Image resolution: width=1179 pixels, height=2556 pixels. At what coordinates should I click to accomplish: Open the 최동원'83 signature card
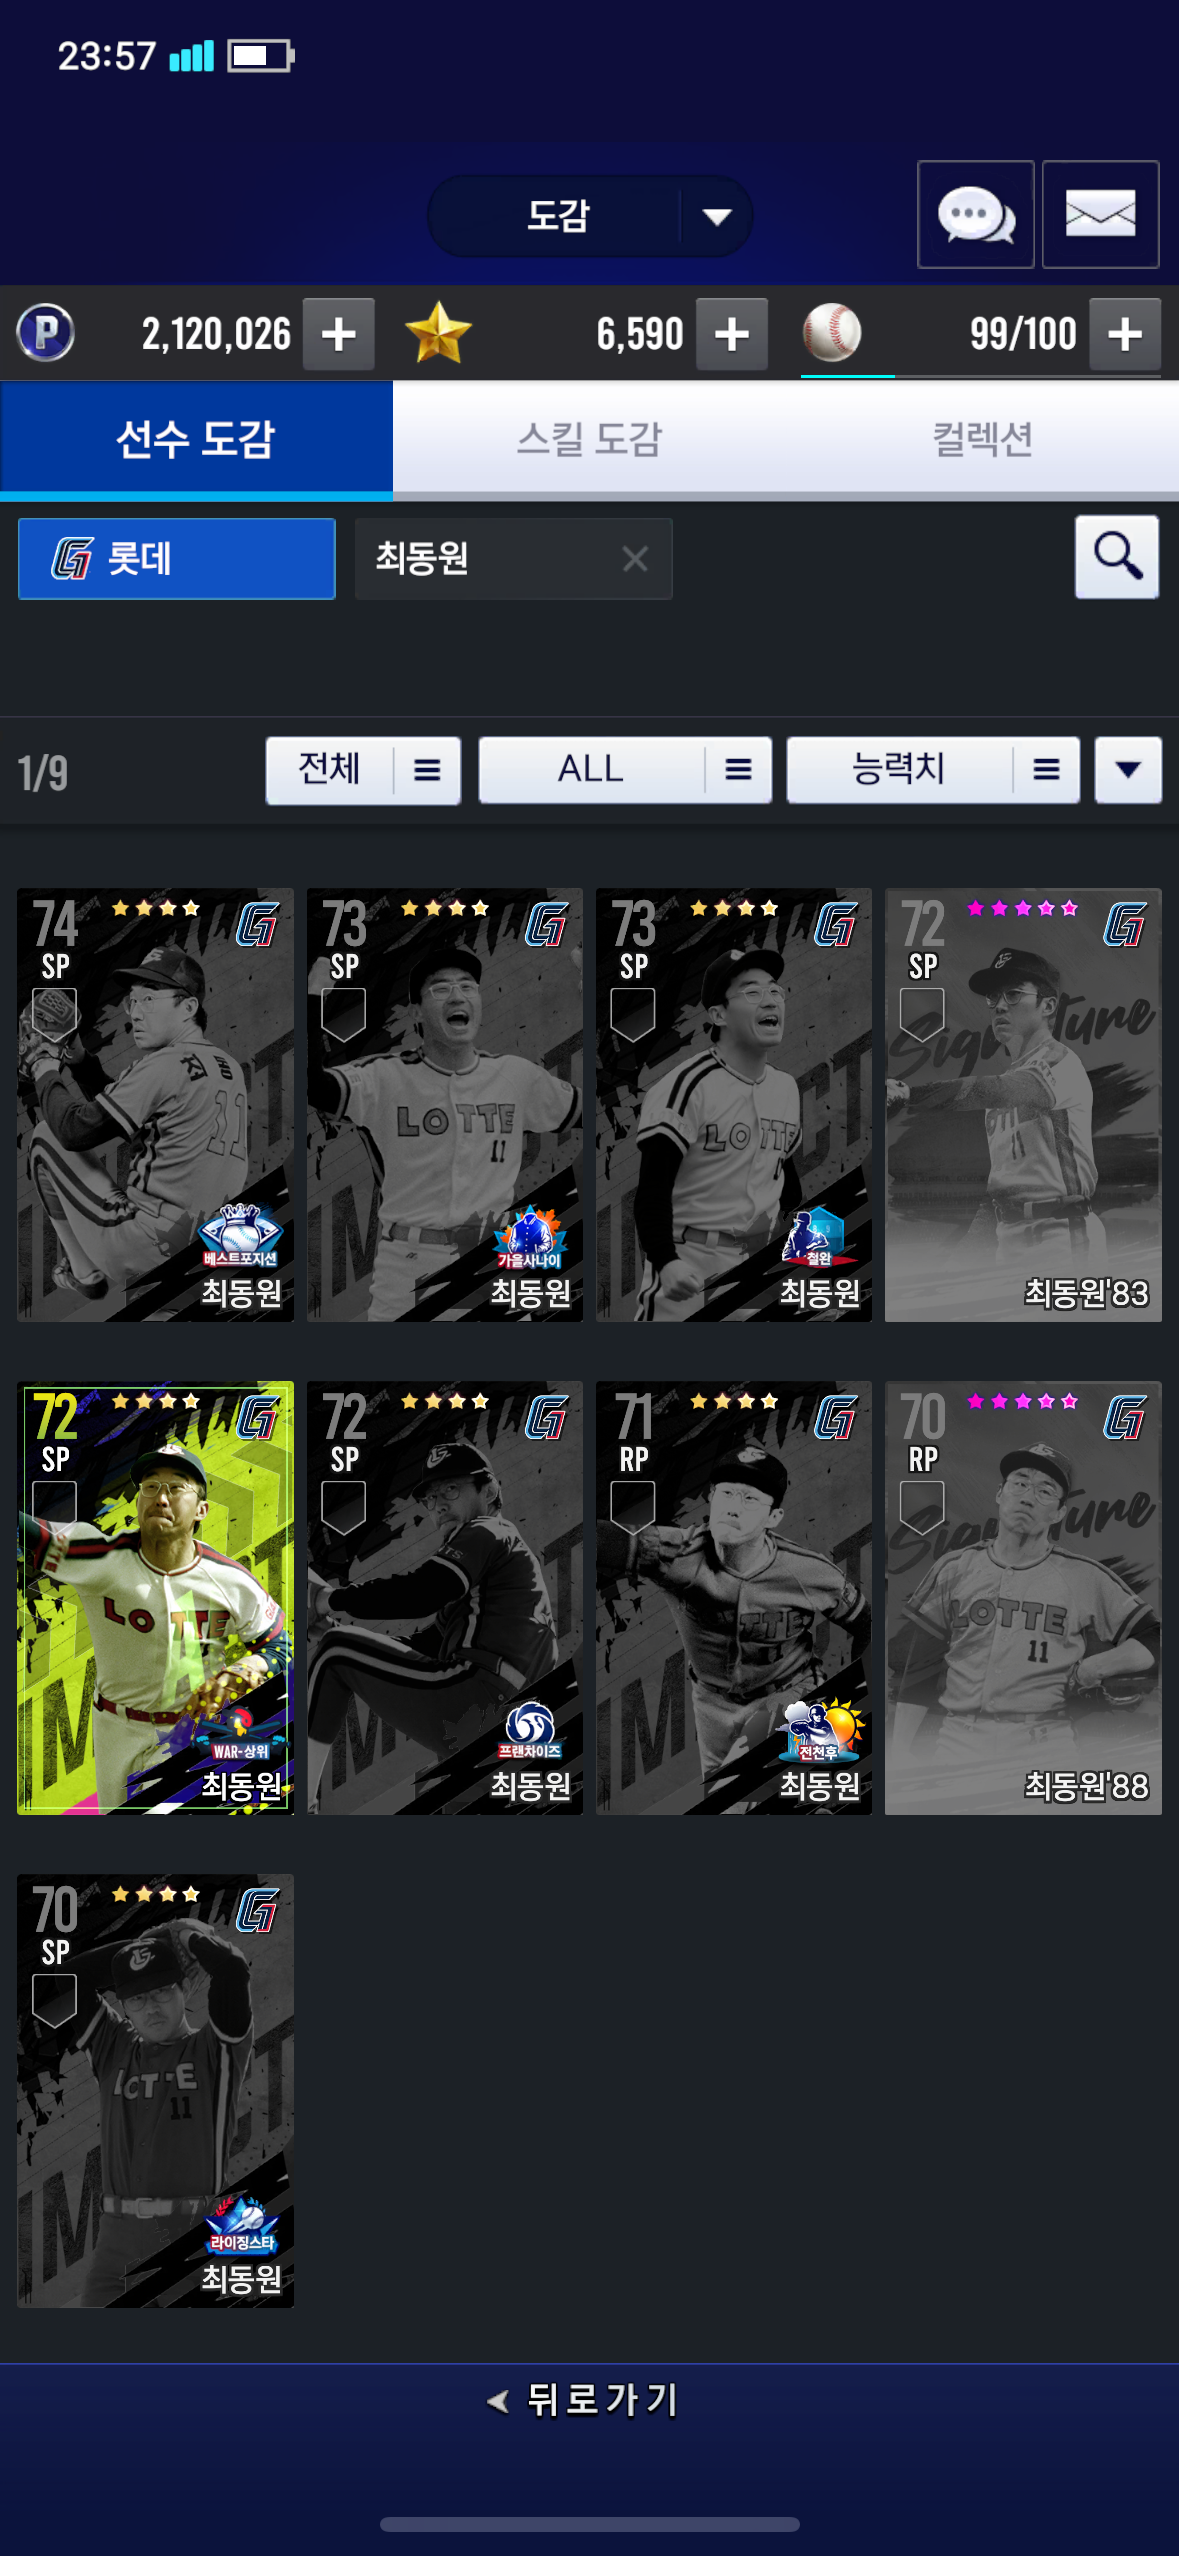pyautogui.click(x=1023, y=1105)
